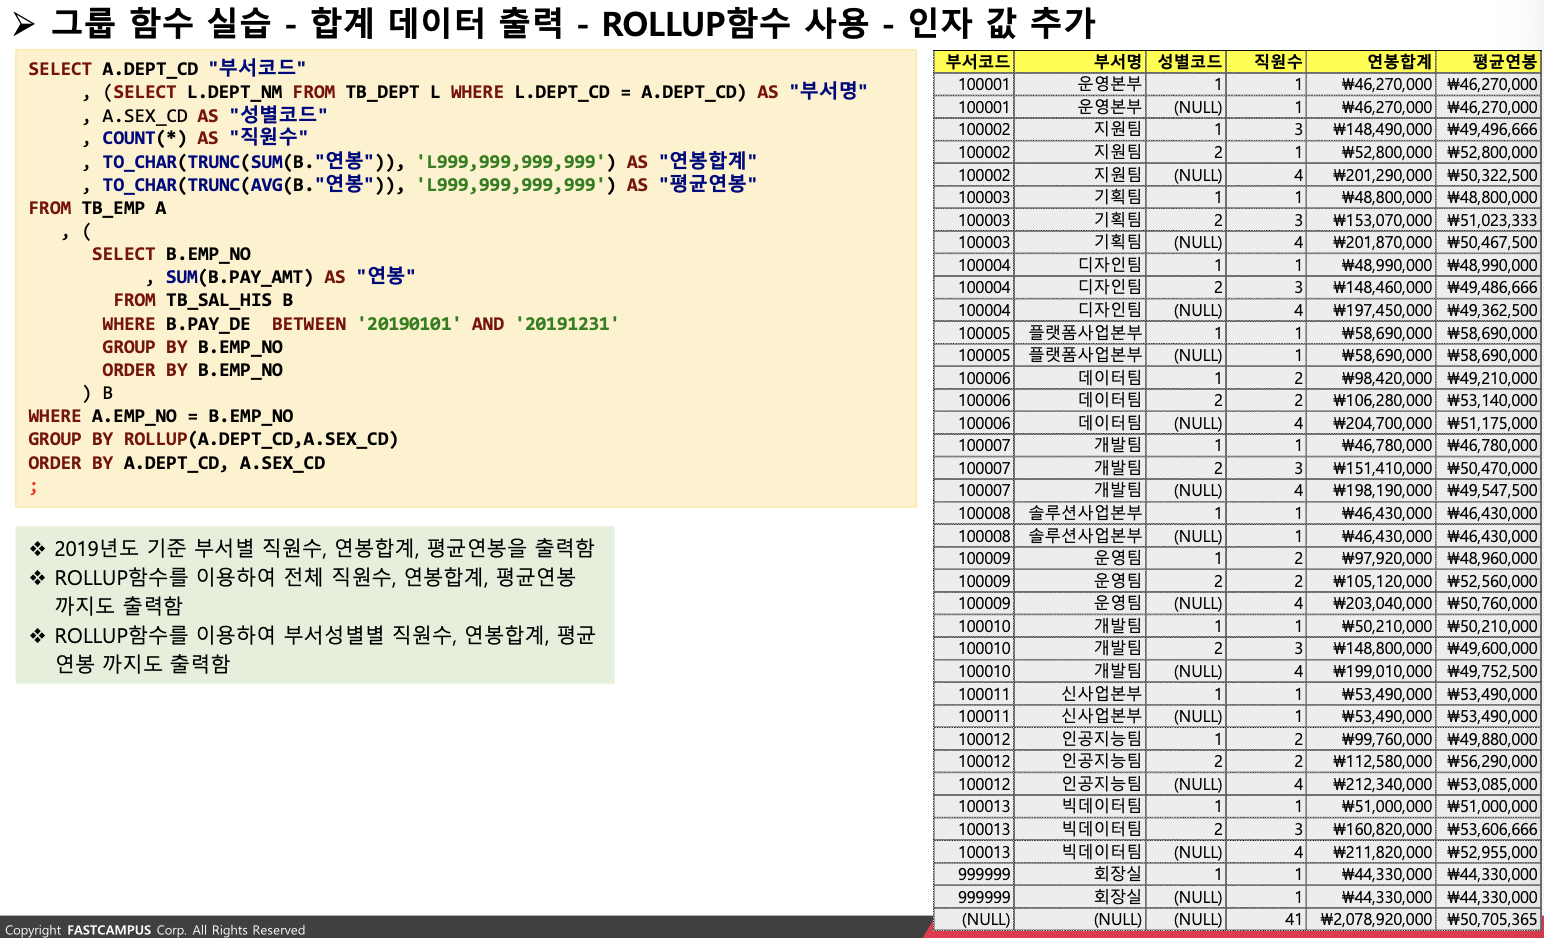The width and height of the screenshot is (1544, 938).
Task: Click the 디자인팀 subtotal ₩197,450,000
Action: pyautogui.click(x=1371, y=310)
